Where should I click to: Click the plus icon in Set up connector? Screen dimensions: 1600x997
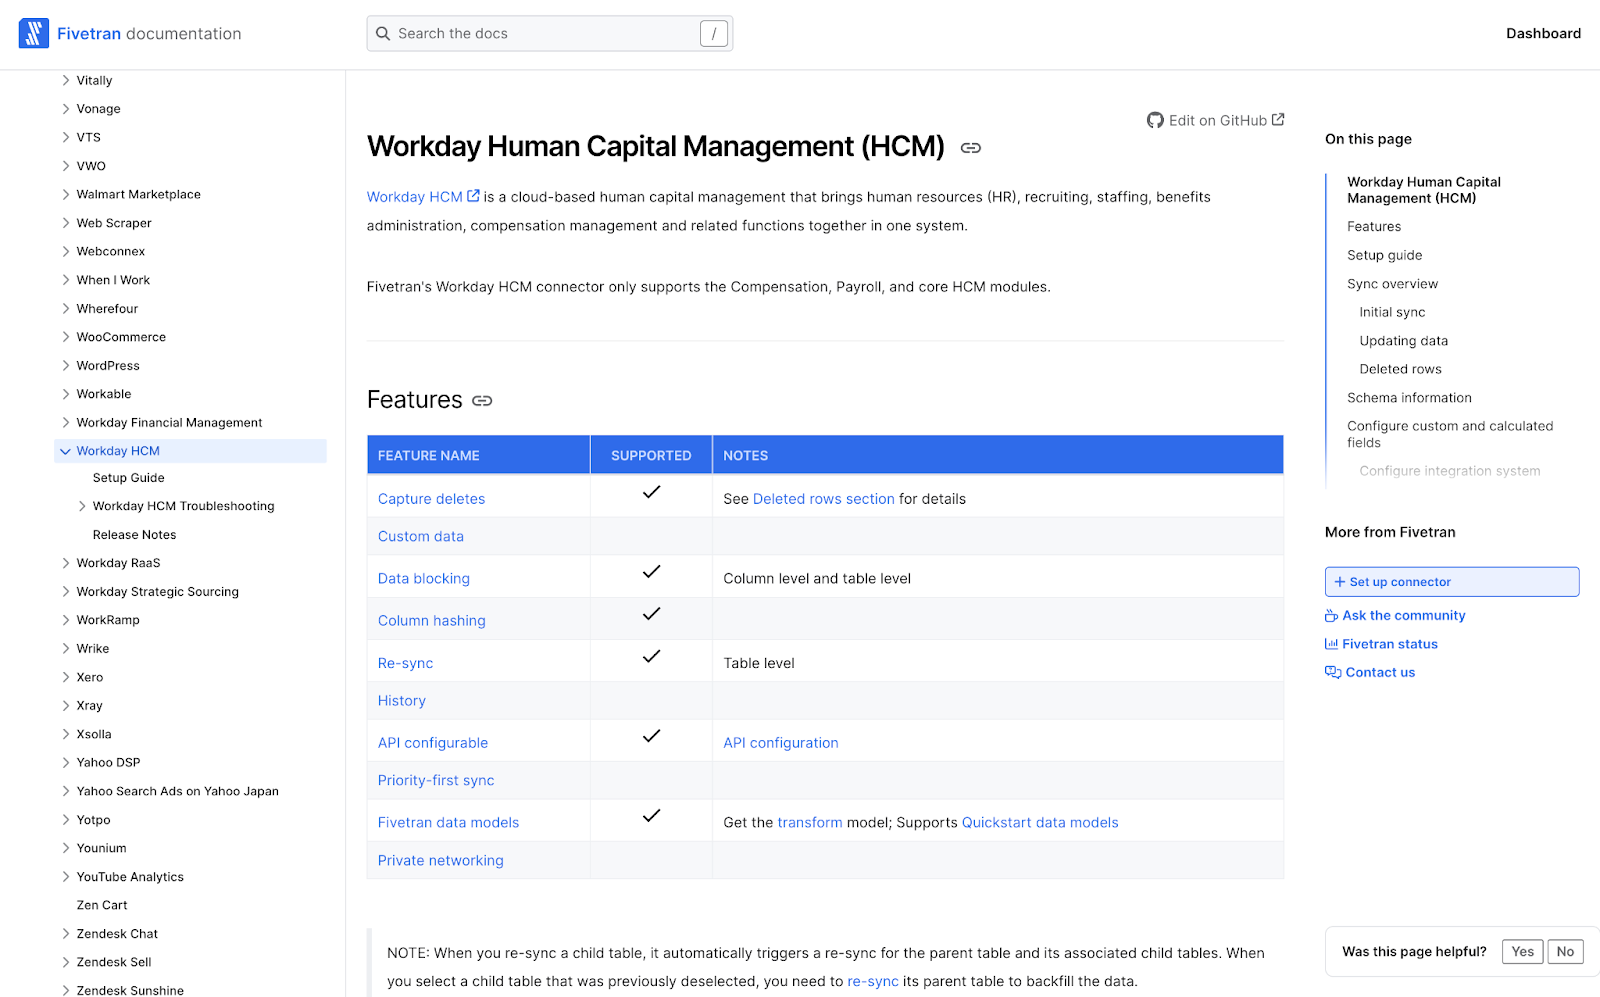pyautogui.click(x=1340, y=582)
